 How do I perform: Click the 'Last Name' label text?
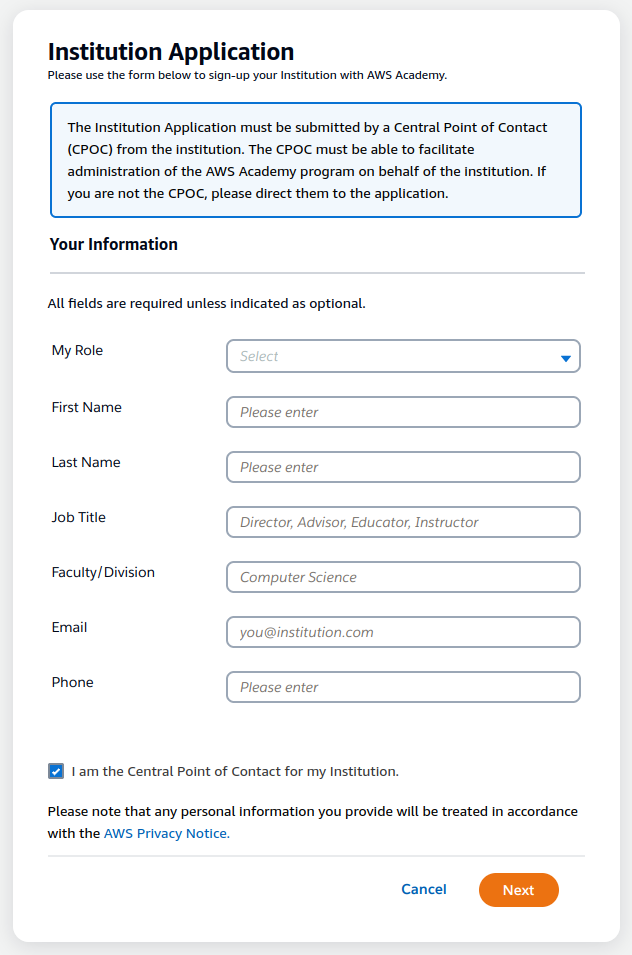pyautogui.click(x=86, y=462)
